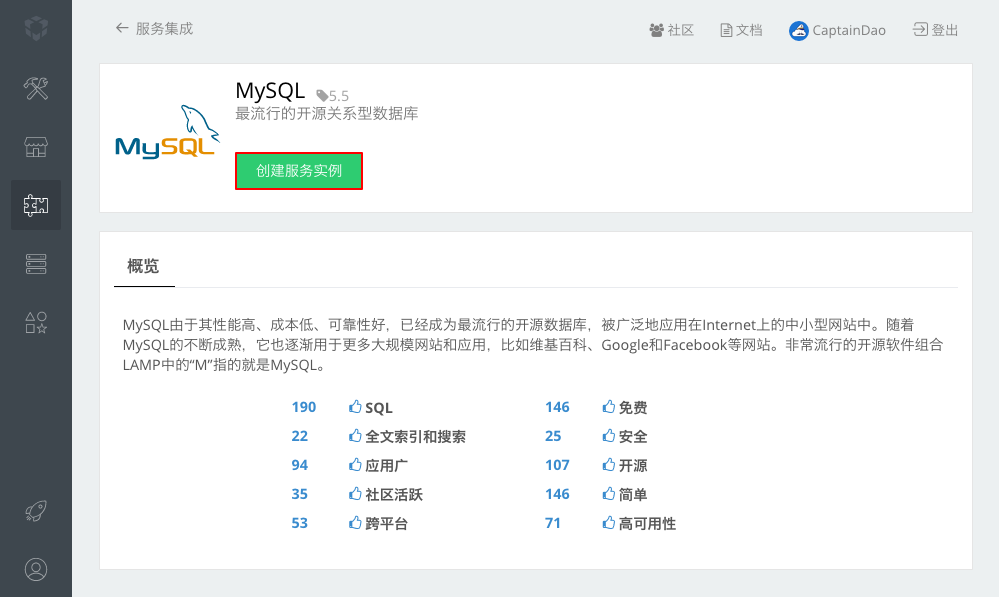Click the CaptainDao user account

click(x=837, y=30)
